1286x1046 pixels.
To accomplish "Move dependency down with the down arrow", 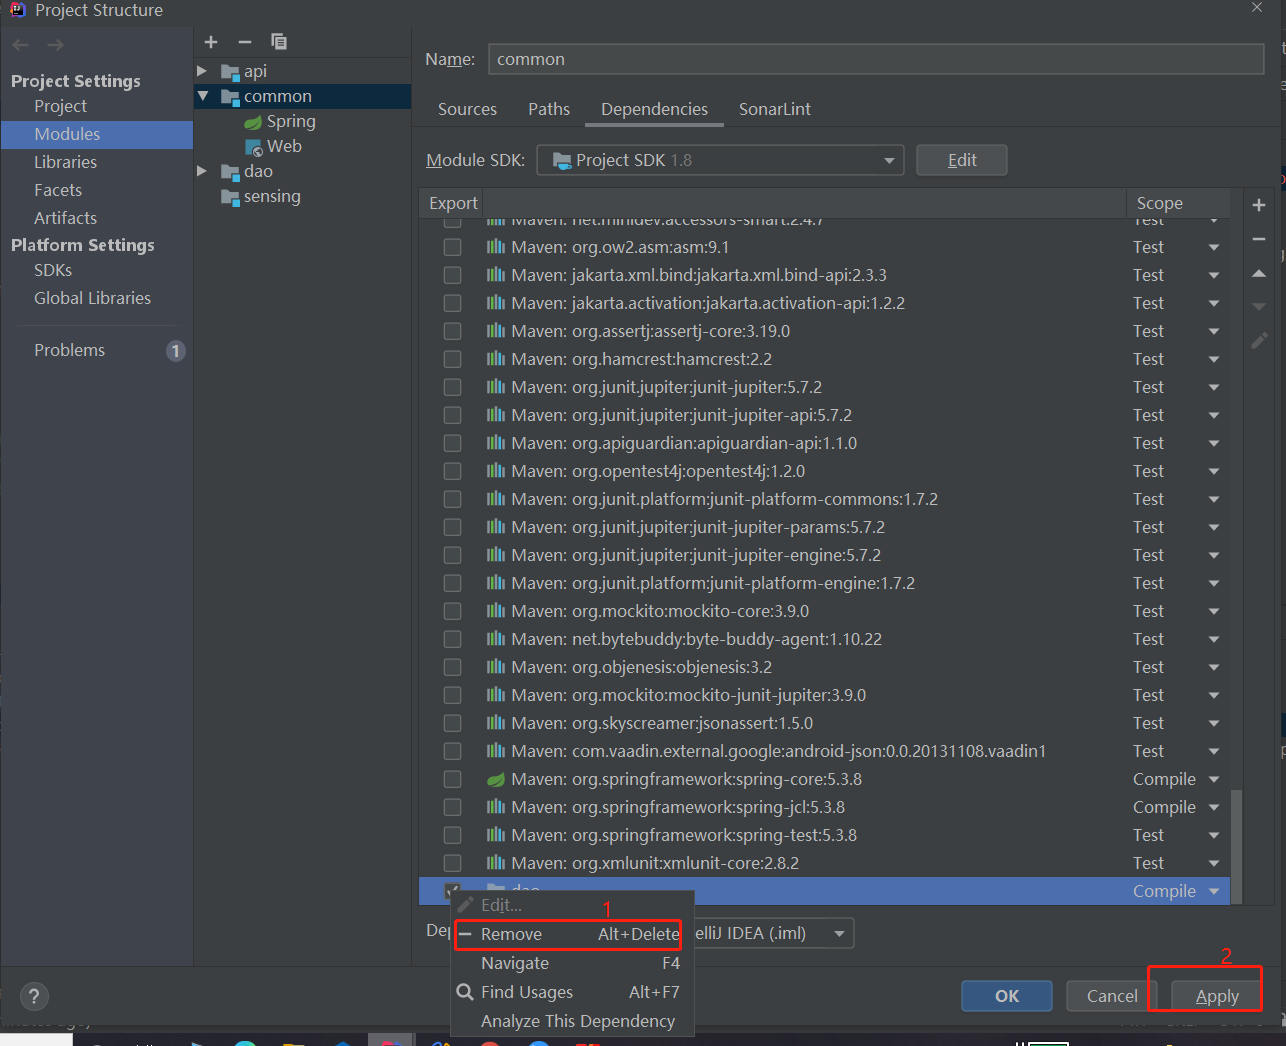I will (1259, 307).
